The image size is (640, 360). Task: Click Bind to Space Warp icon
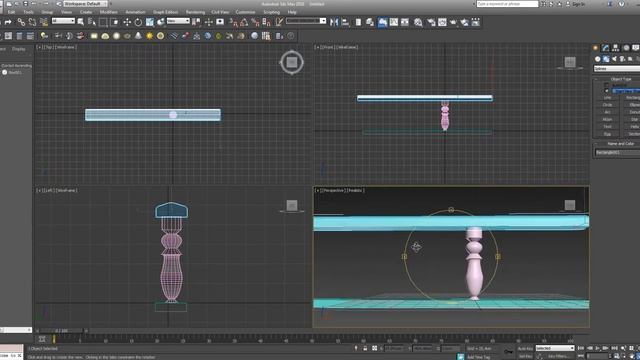tap(44, 22)
